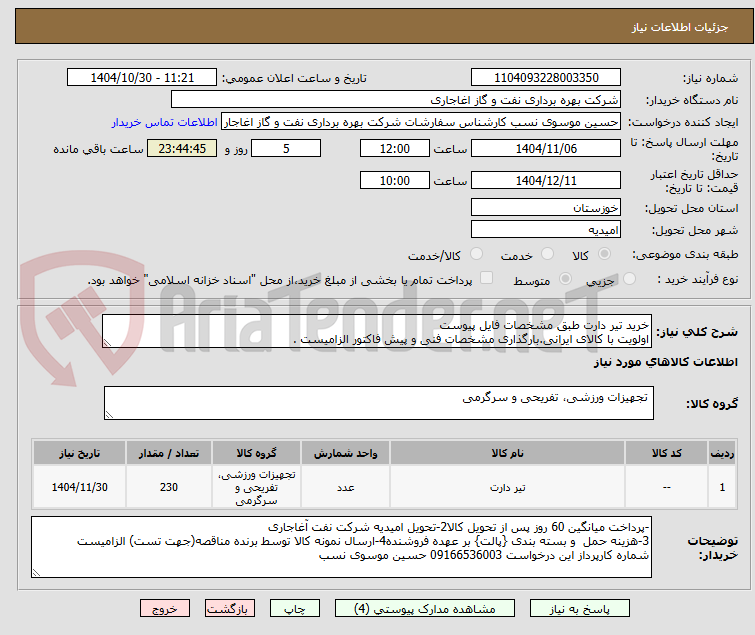
Task: Click the countdown timer 23:44:45
Action: pos(182,148)
